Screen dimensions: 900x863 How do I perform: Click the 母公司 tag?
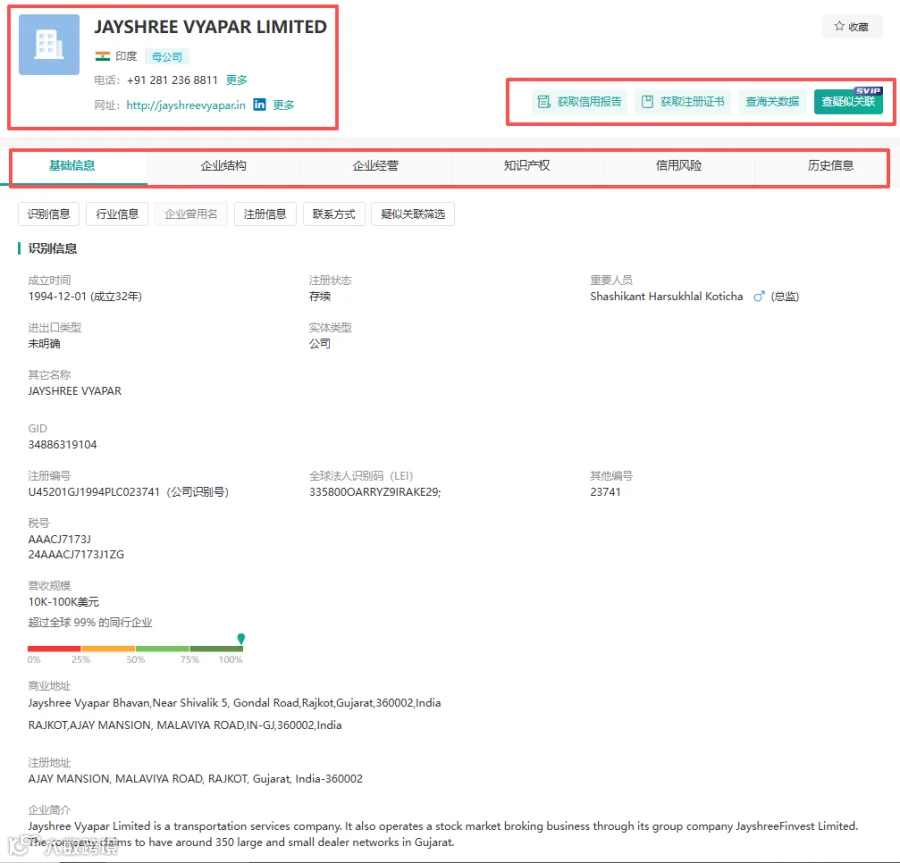(167, 57)
